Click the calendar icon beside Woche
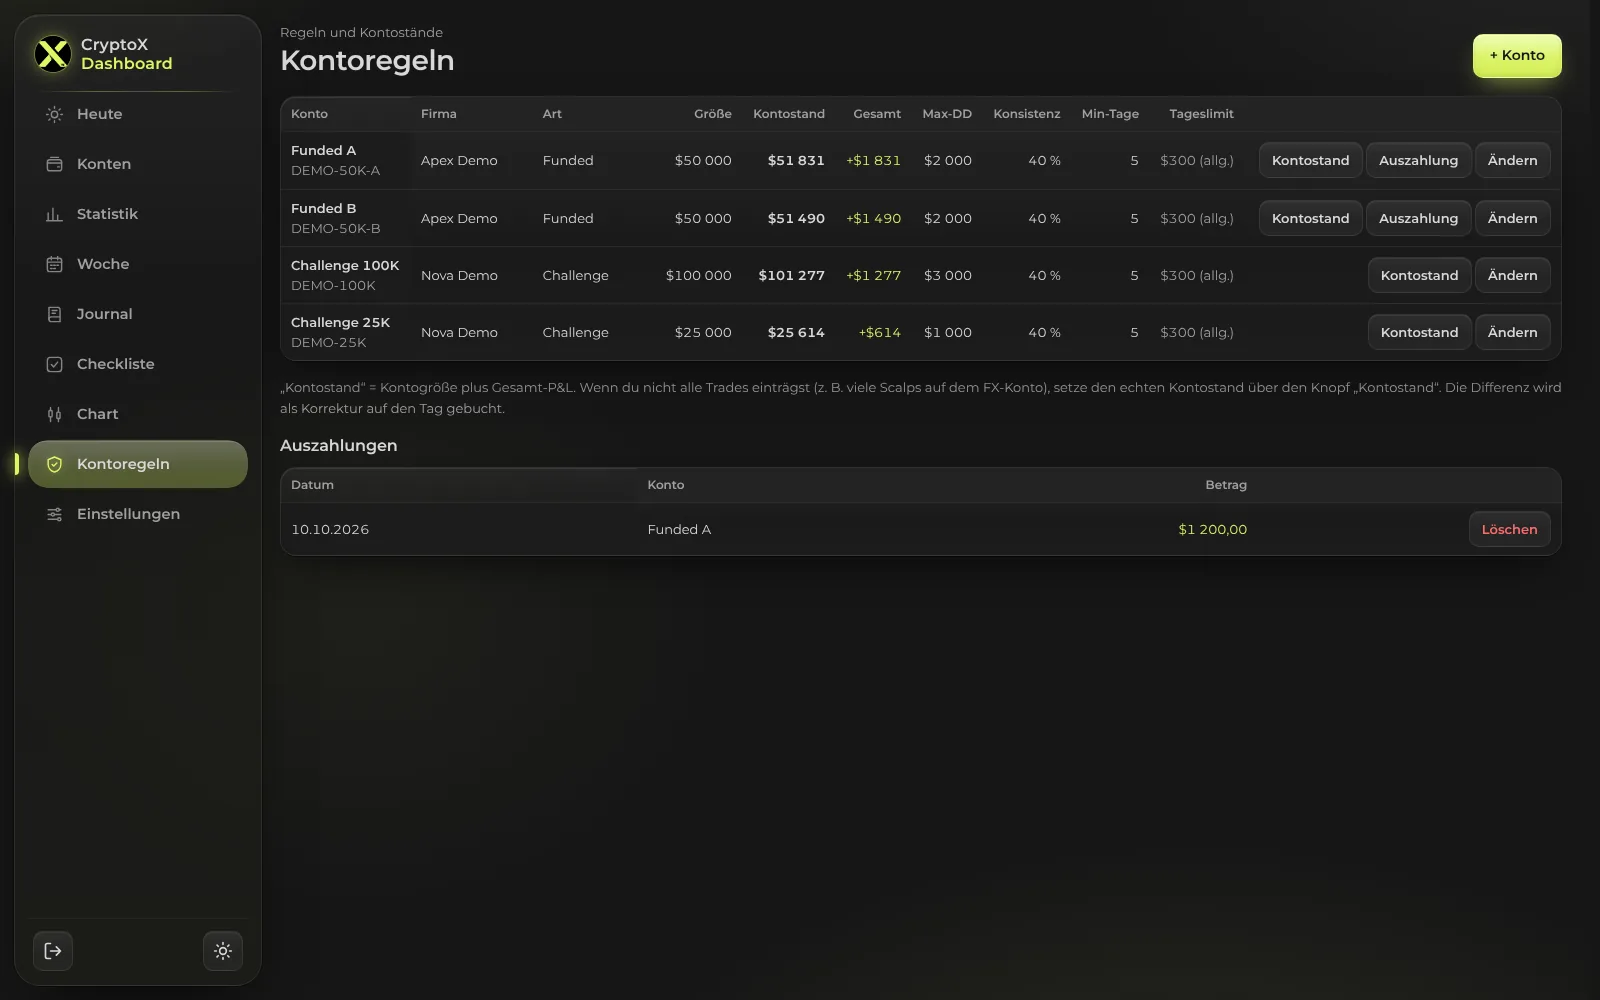 [55, 264]
